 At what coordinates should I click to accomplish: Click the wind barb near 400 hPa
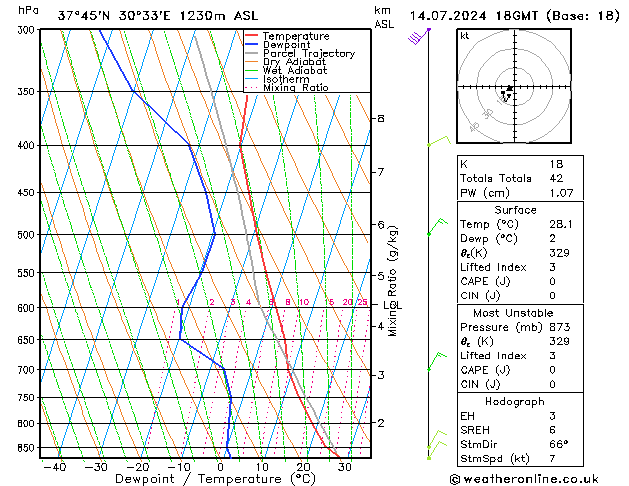pyautogui.click(x=435, y=143)
